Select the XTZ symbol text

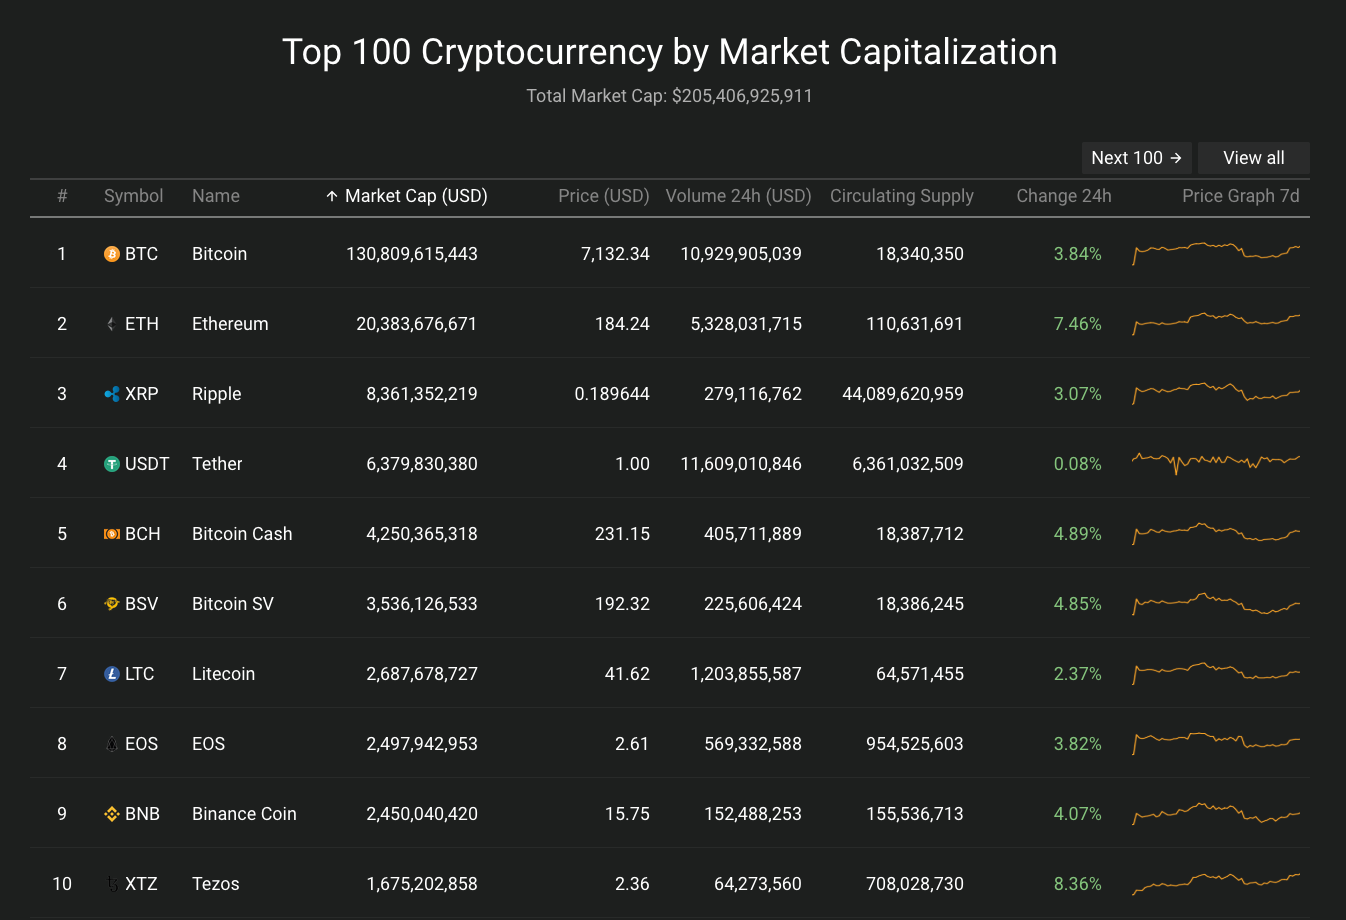(141, 884)
